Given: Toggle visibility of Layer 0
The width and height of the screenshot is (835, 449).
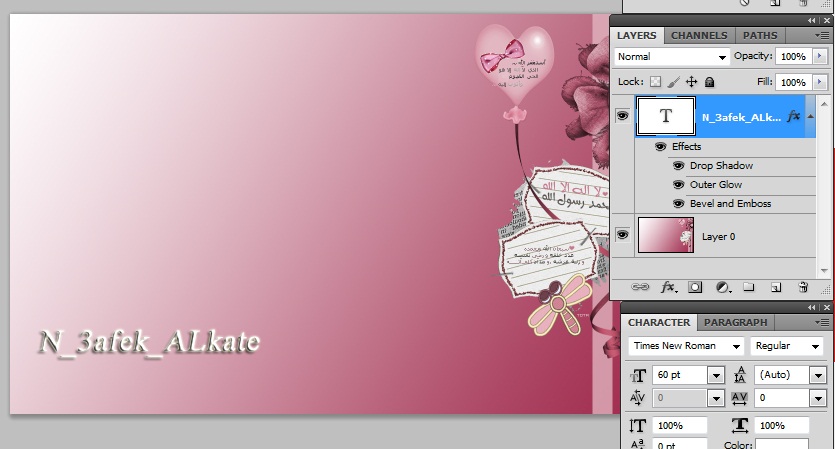Looking at the screenshot, I should (623, 235).
